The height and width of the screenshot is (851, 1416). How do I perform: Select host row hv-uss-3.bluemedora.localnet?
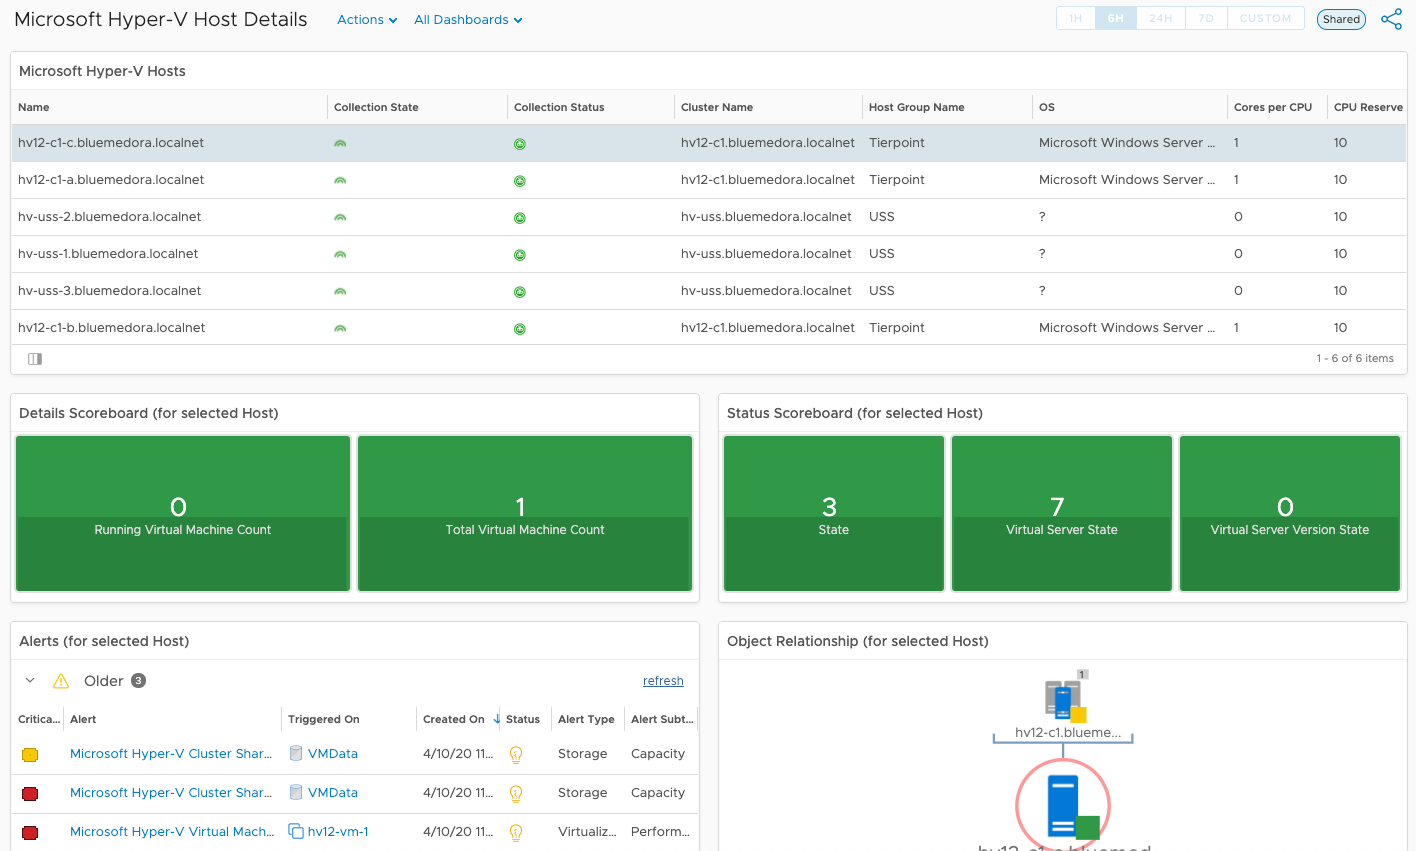click(x=709, y=291)
